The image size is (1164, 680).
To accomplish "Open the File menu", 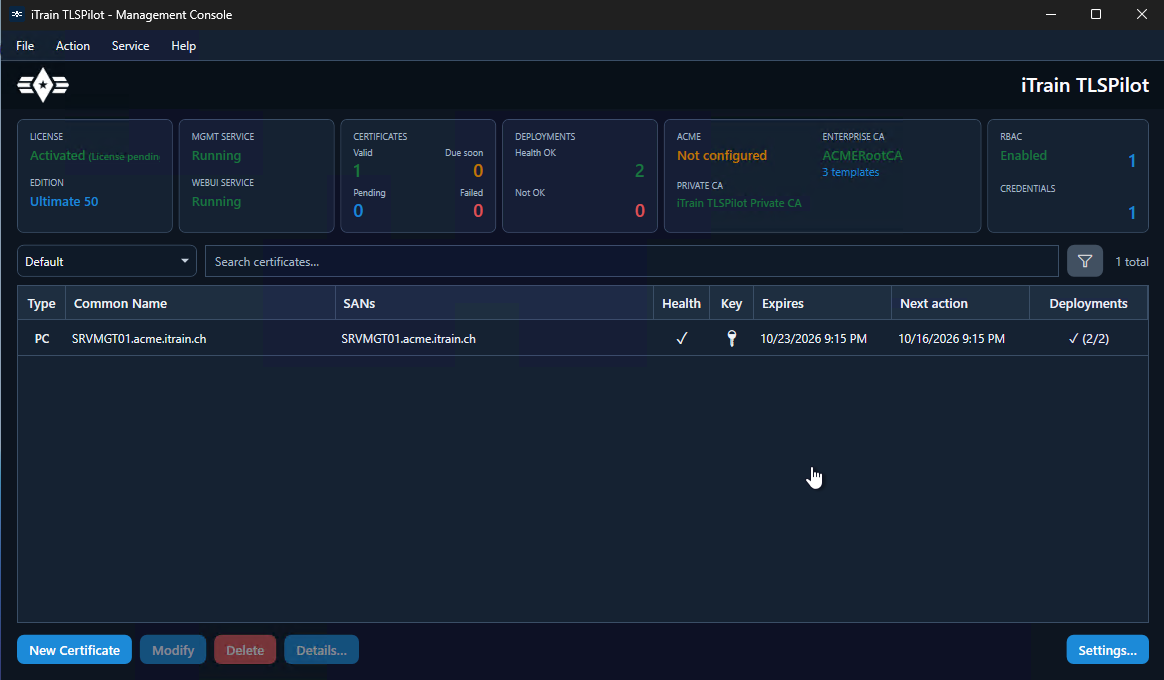I will click(x=25, y=46).
